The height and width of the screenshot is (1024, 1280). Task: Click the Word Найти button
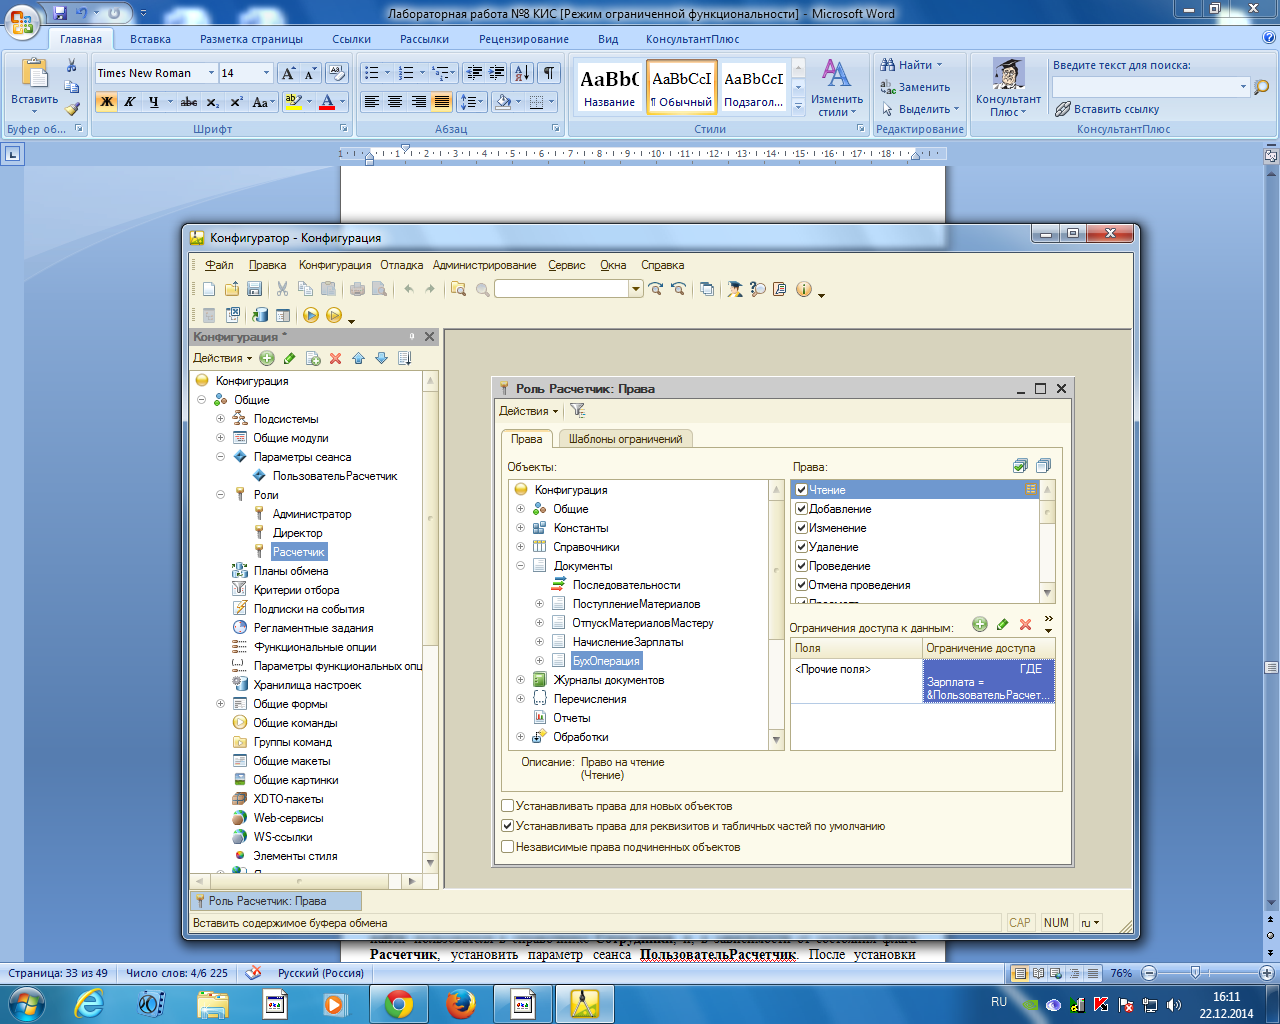click(x=911, y=65)
